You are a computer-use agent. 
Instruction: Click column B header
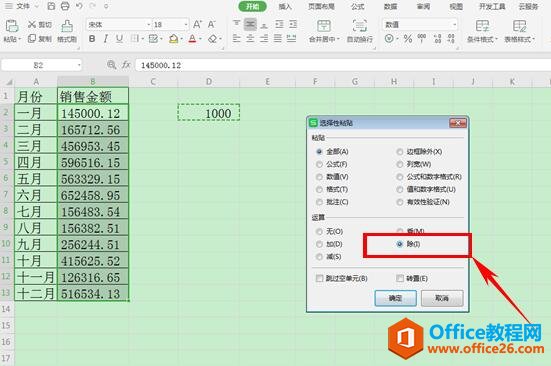point(93,81)
